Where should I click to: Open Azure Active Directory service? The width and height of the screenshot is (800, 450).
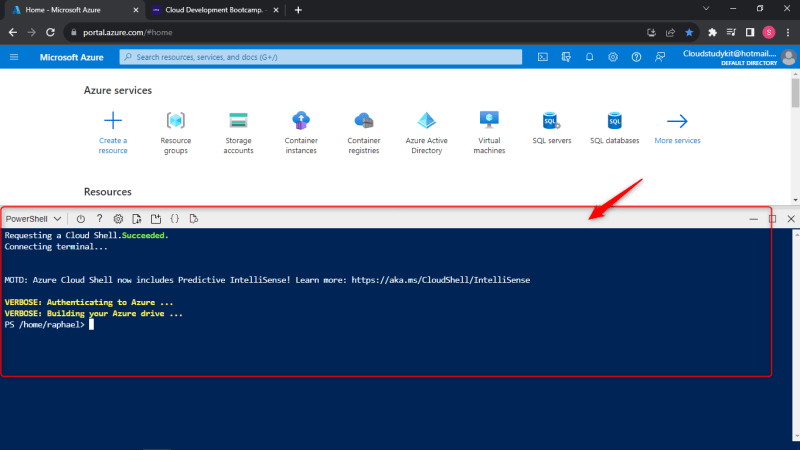pyautogui.click(x=427, y=133)
